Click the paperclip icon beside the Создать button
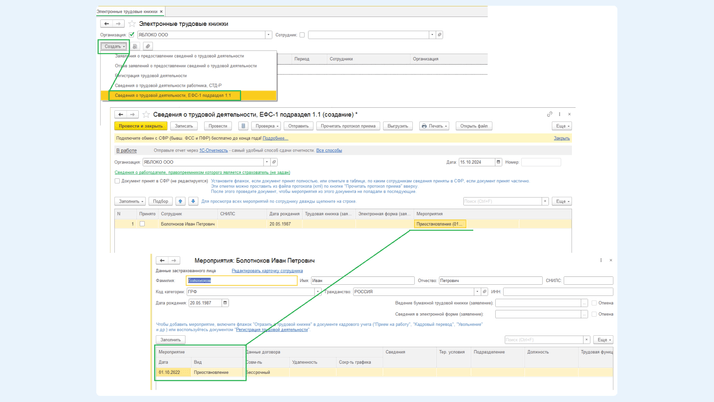 [x=148, y=46]
